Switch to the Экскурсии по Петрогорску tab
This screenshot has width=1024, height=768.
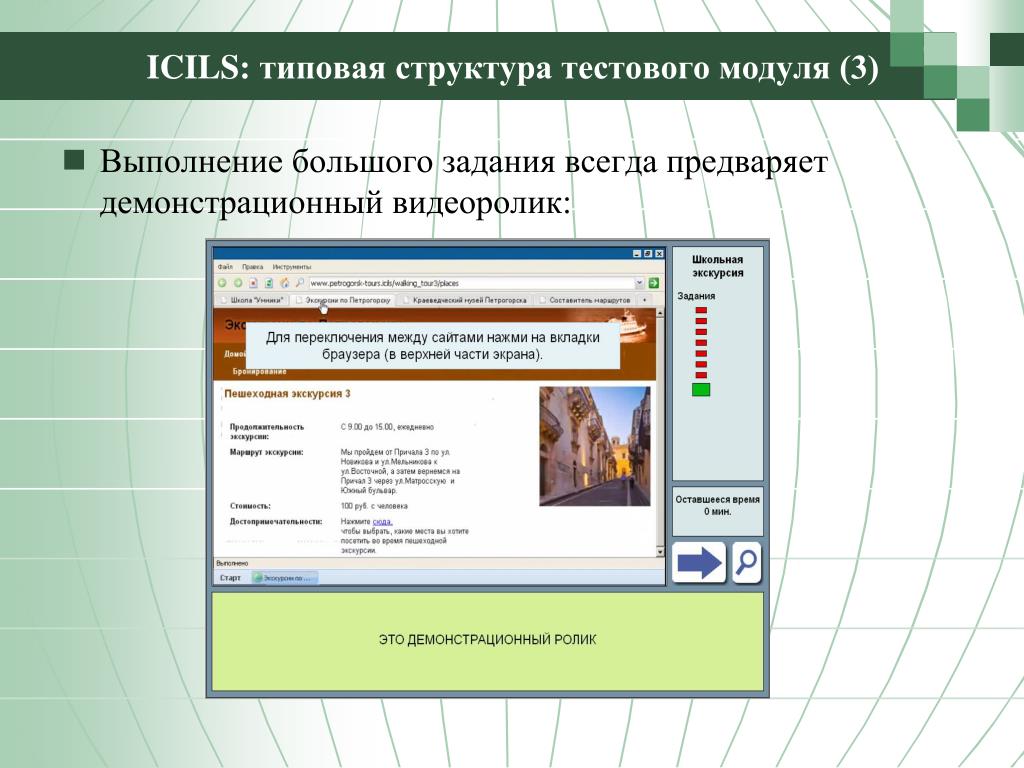tap(343, 300)
